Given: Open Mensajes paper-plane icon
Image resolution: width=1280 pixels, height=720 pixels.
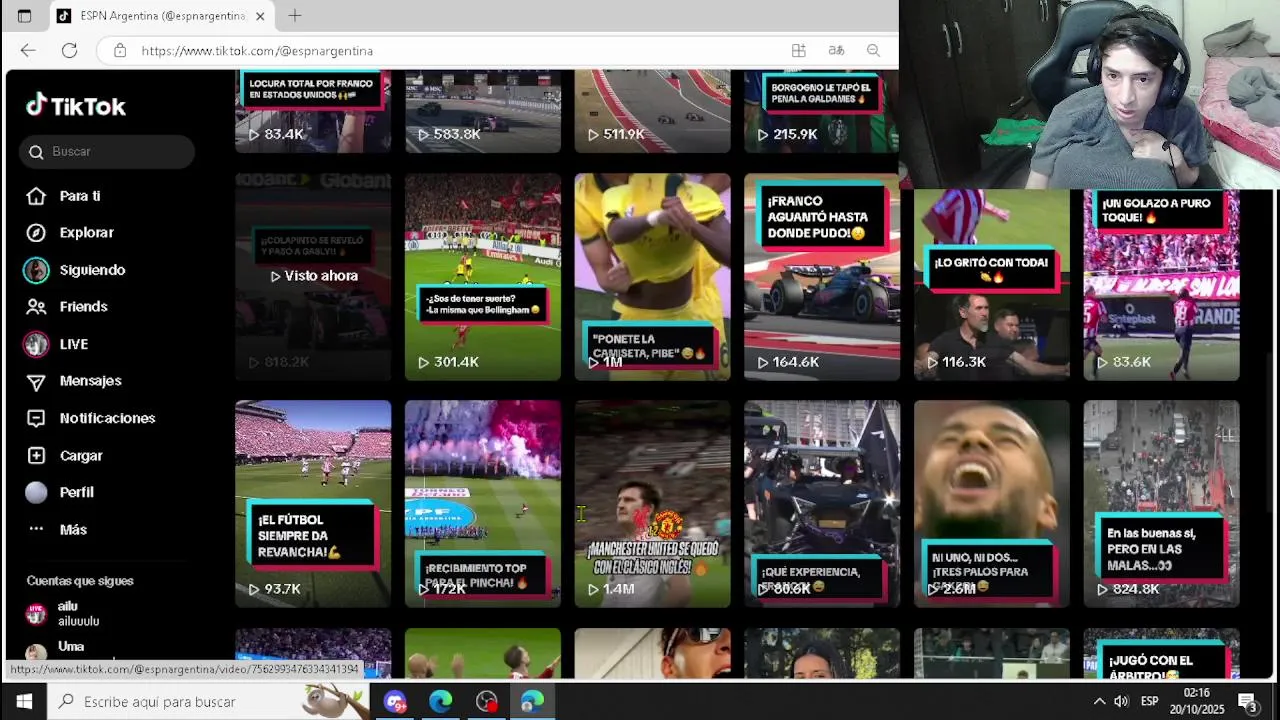Looking at the screenshot, I should pos(36,381).
